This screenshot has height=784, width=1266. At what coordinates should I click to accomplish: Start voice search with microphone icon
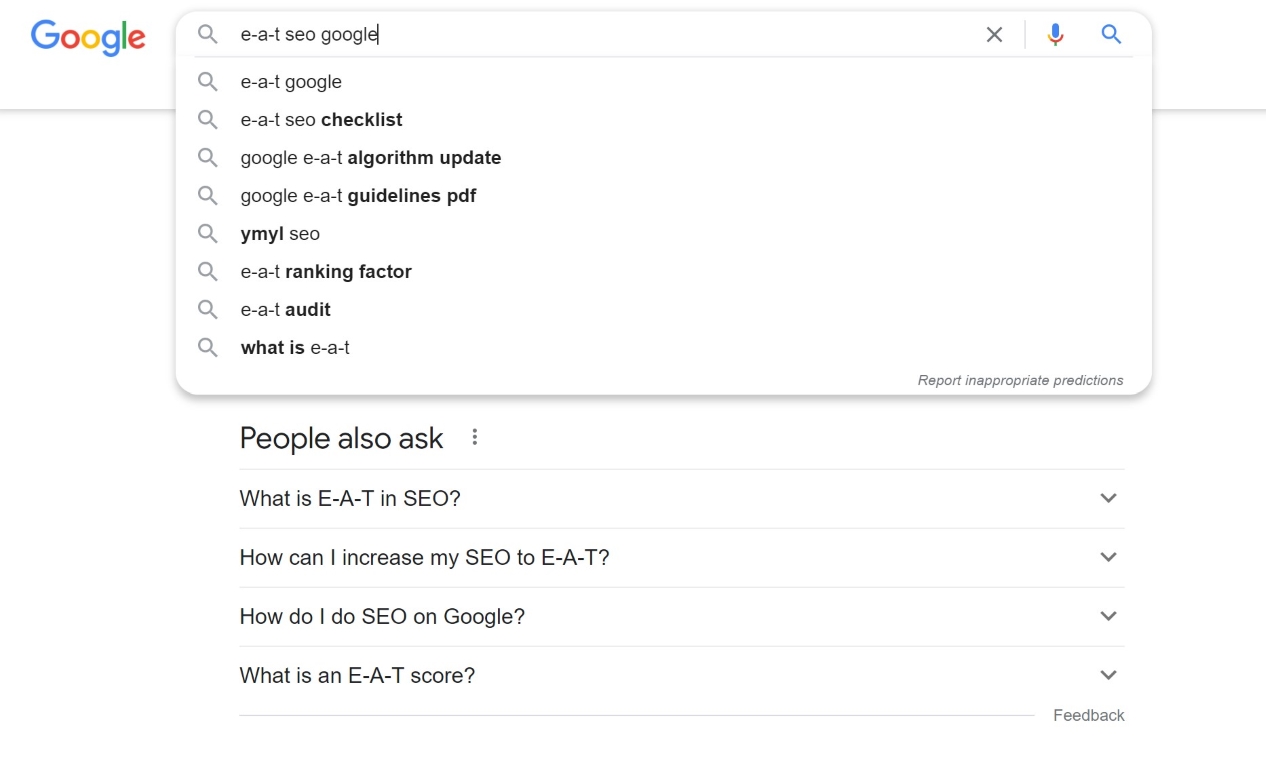pyautogui.click(x=1055, y=35)
